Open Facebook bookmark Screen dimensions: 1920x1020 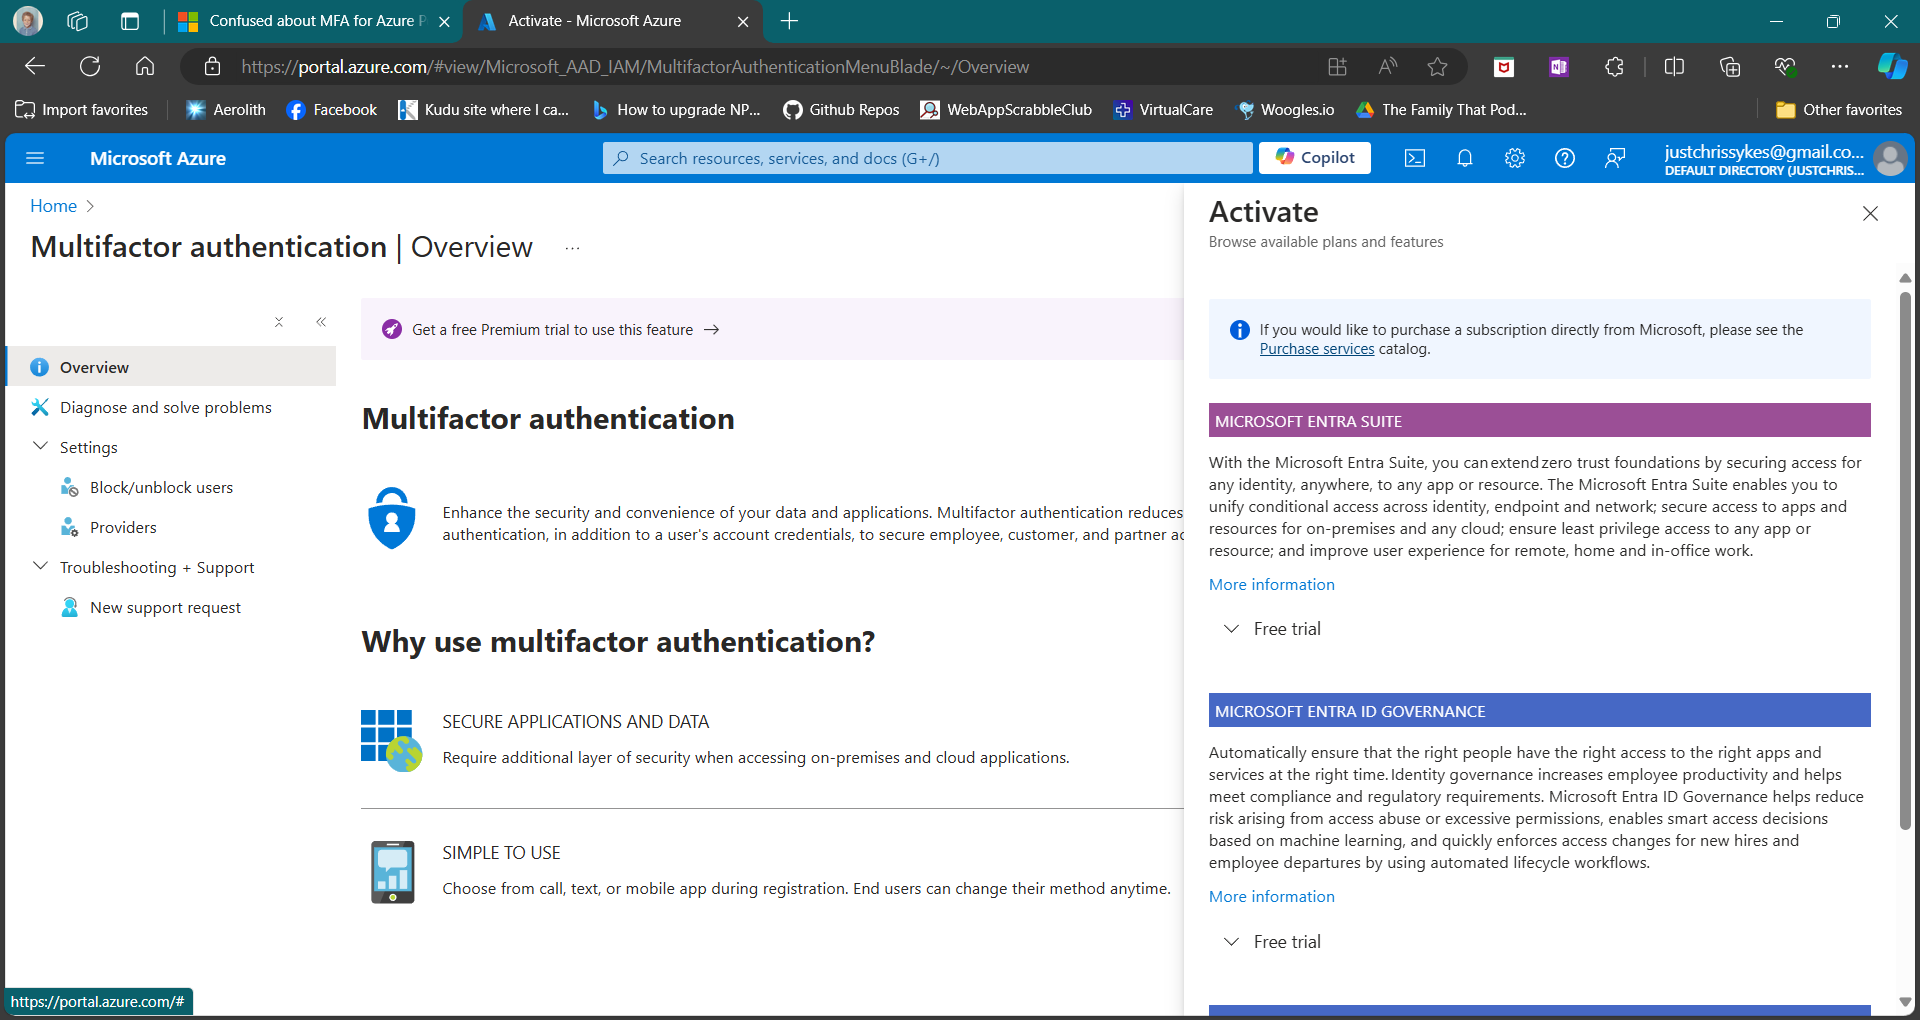coord(332,110)
